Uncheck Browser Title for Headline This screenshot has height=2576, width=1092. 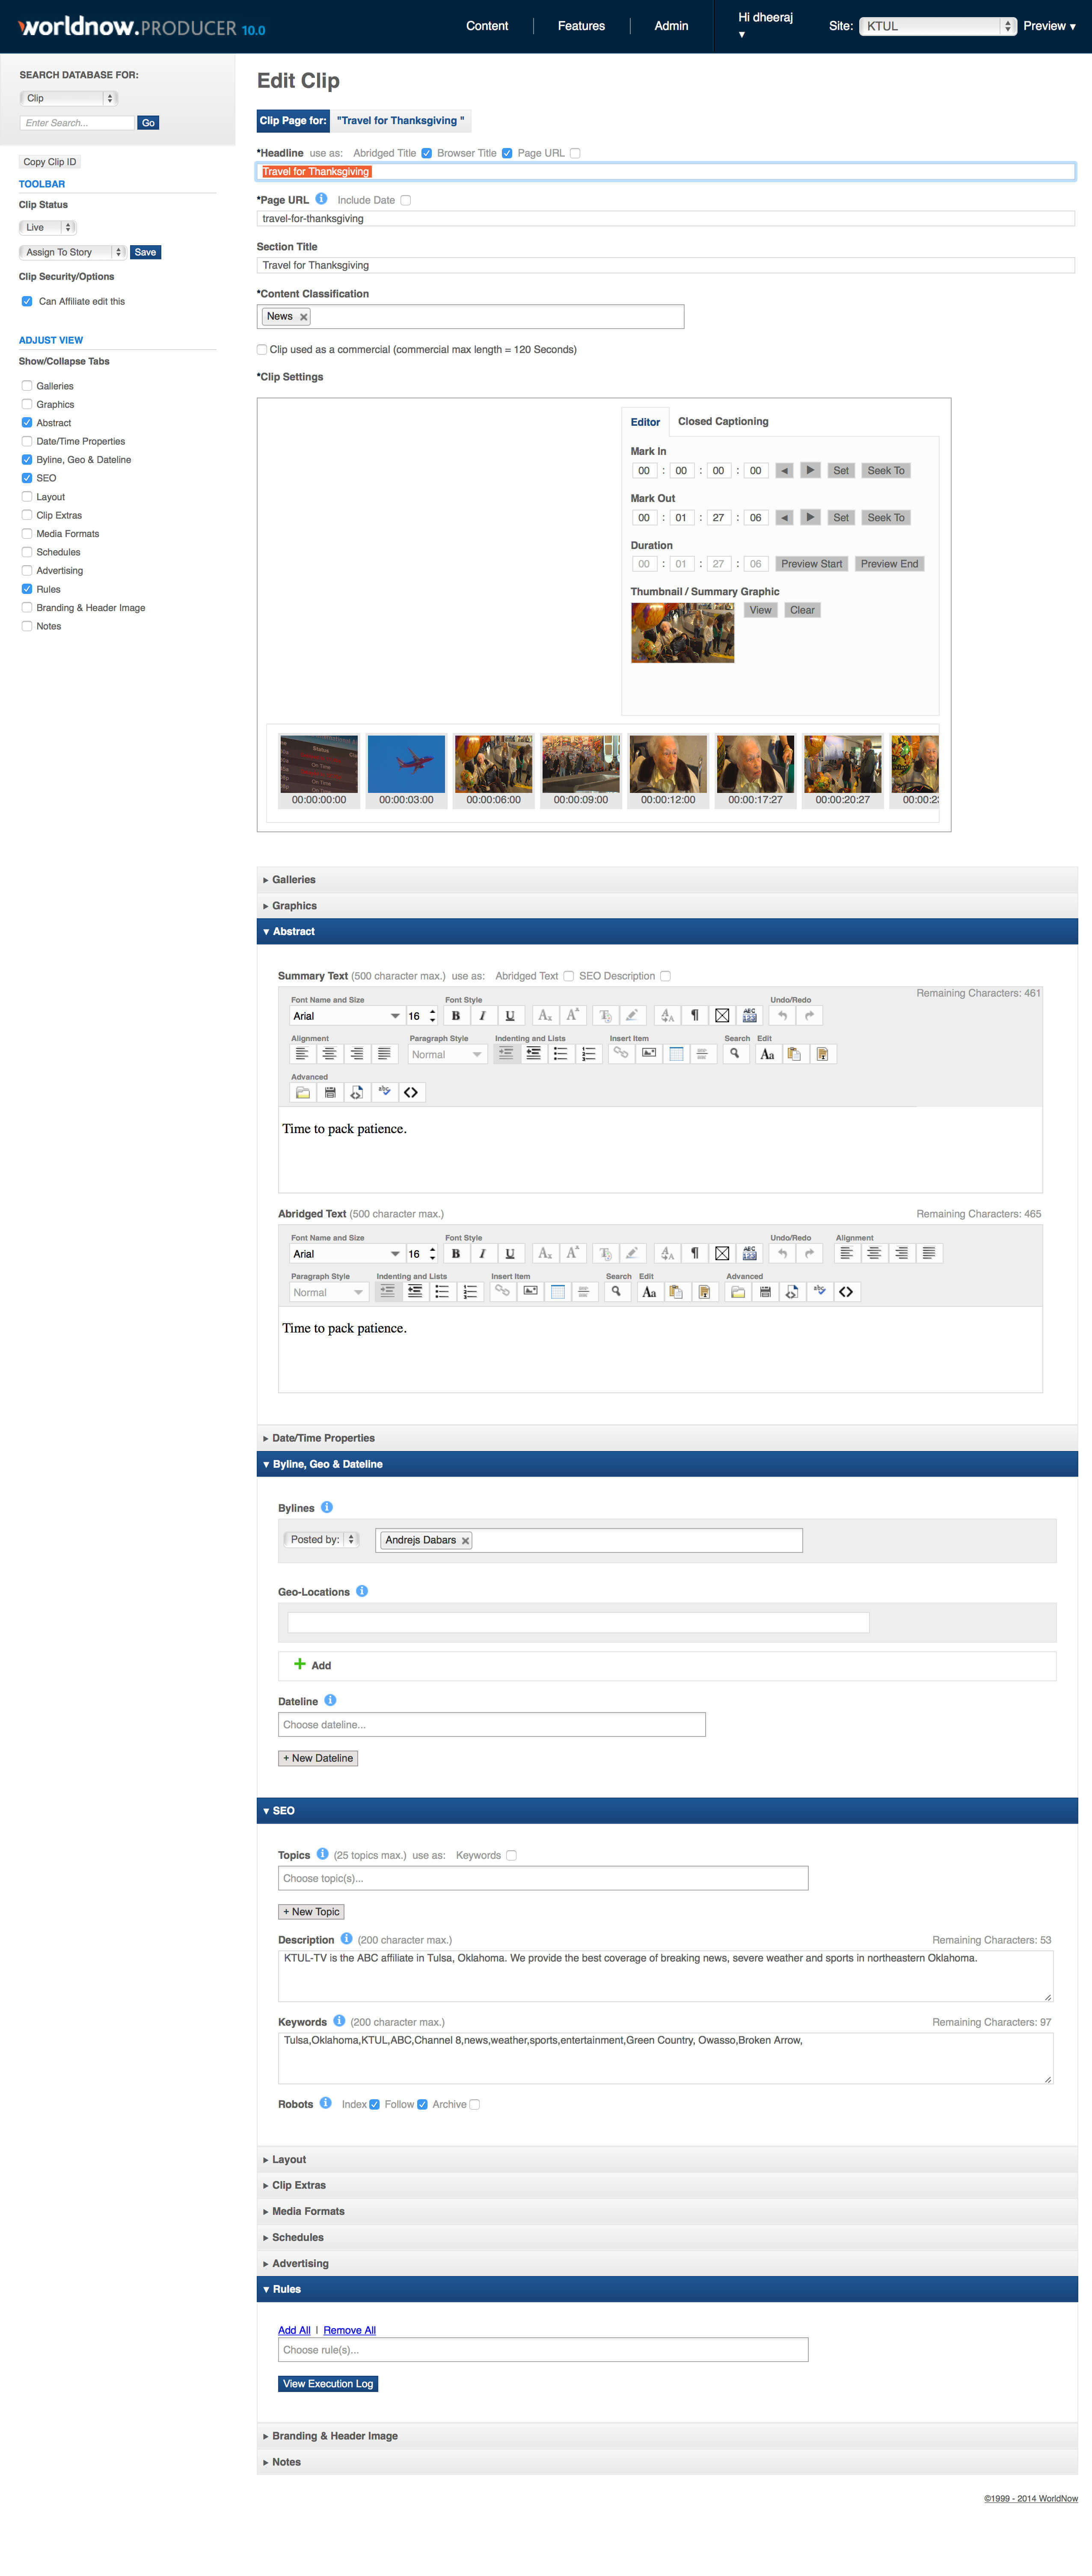click(507, 153)
